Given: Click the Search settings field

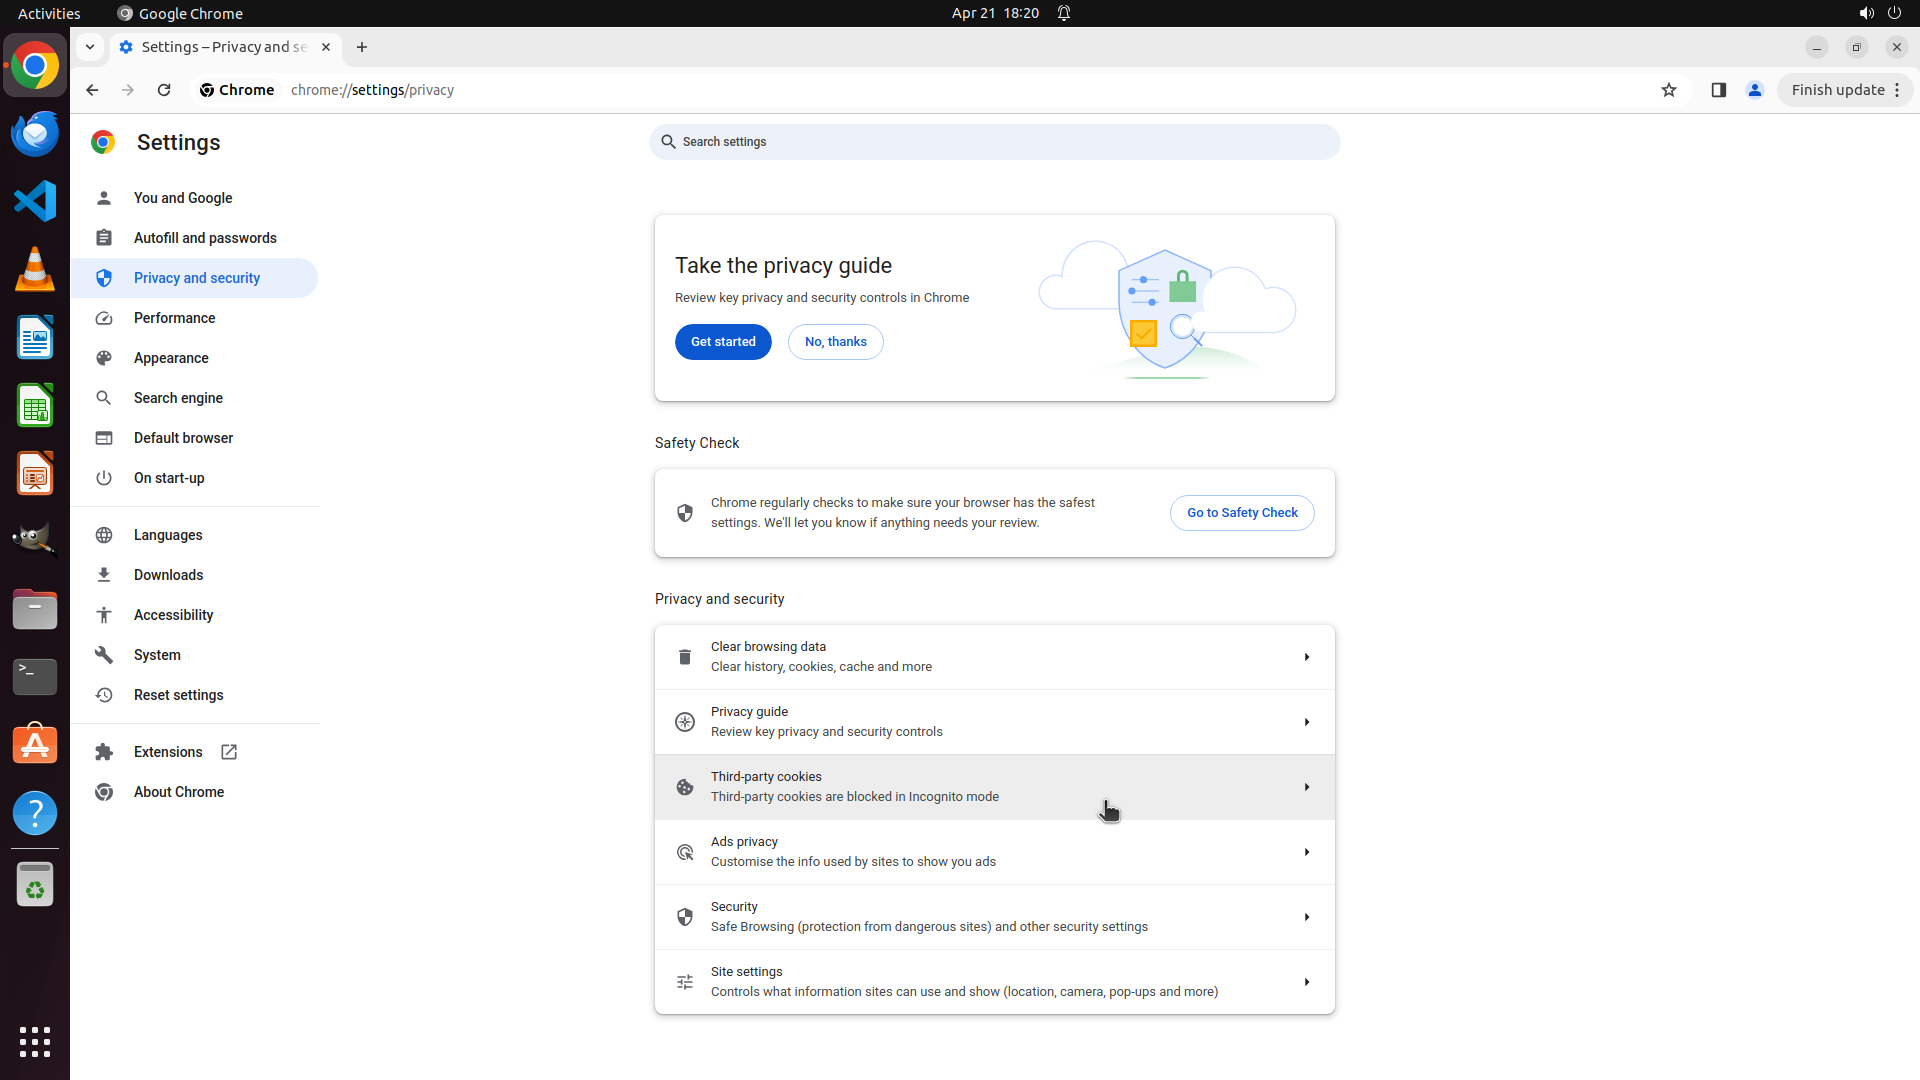Looking at the screenshot, I should click(994, 142).
